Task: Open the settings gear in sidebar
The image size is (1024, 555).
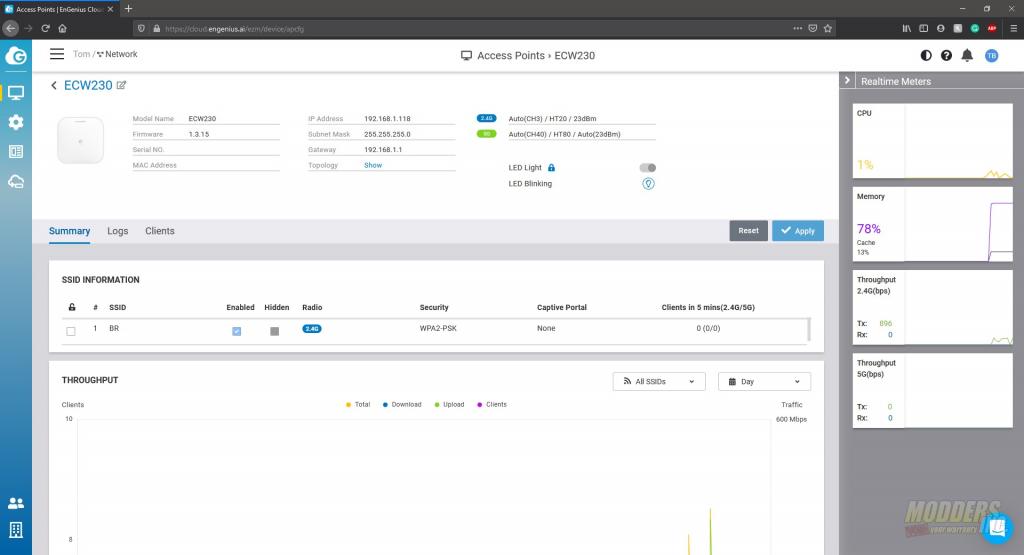Action: tap(16, 122)
